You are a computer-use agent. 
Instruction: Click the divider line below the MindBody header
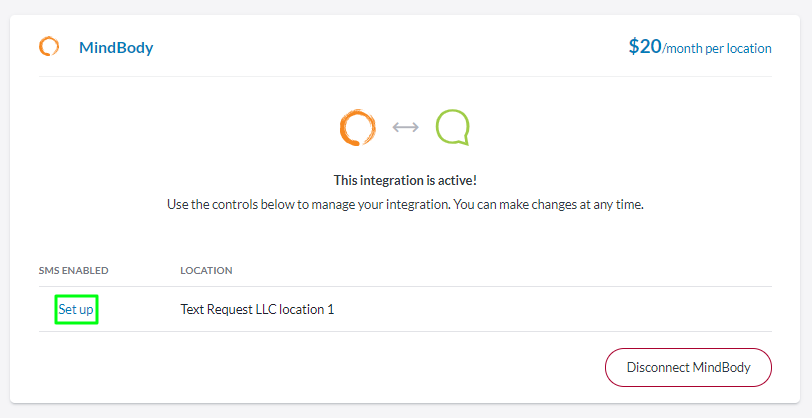pos(405,76)
